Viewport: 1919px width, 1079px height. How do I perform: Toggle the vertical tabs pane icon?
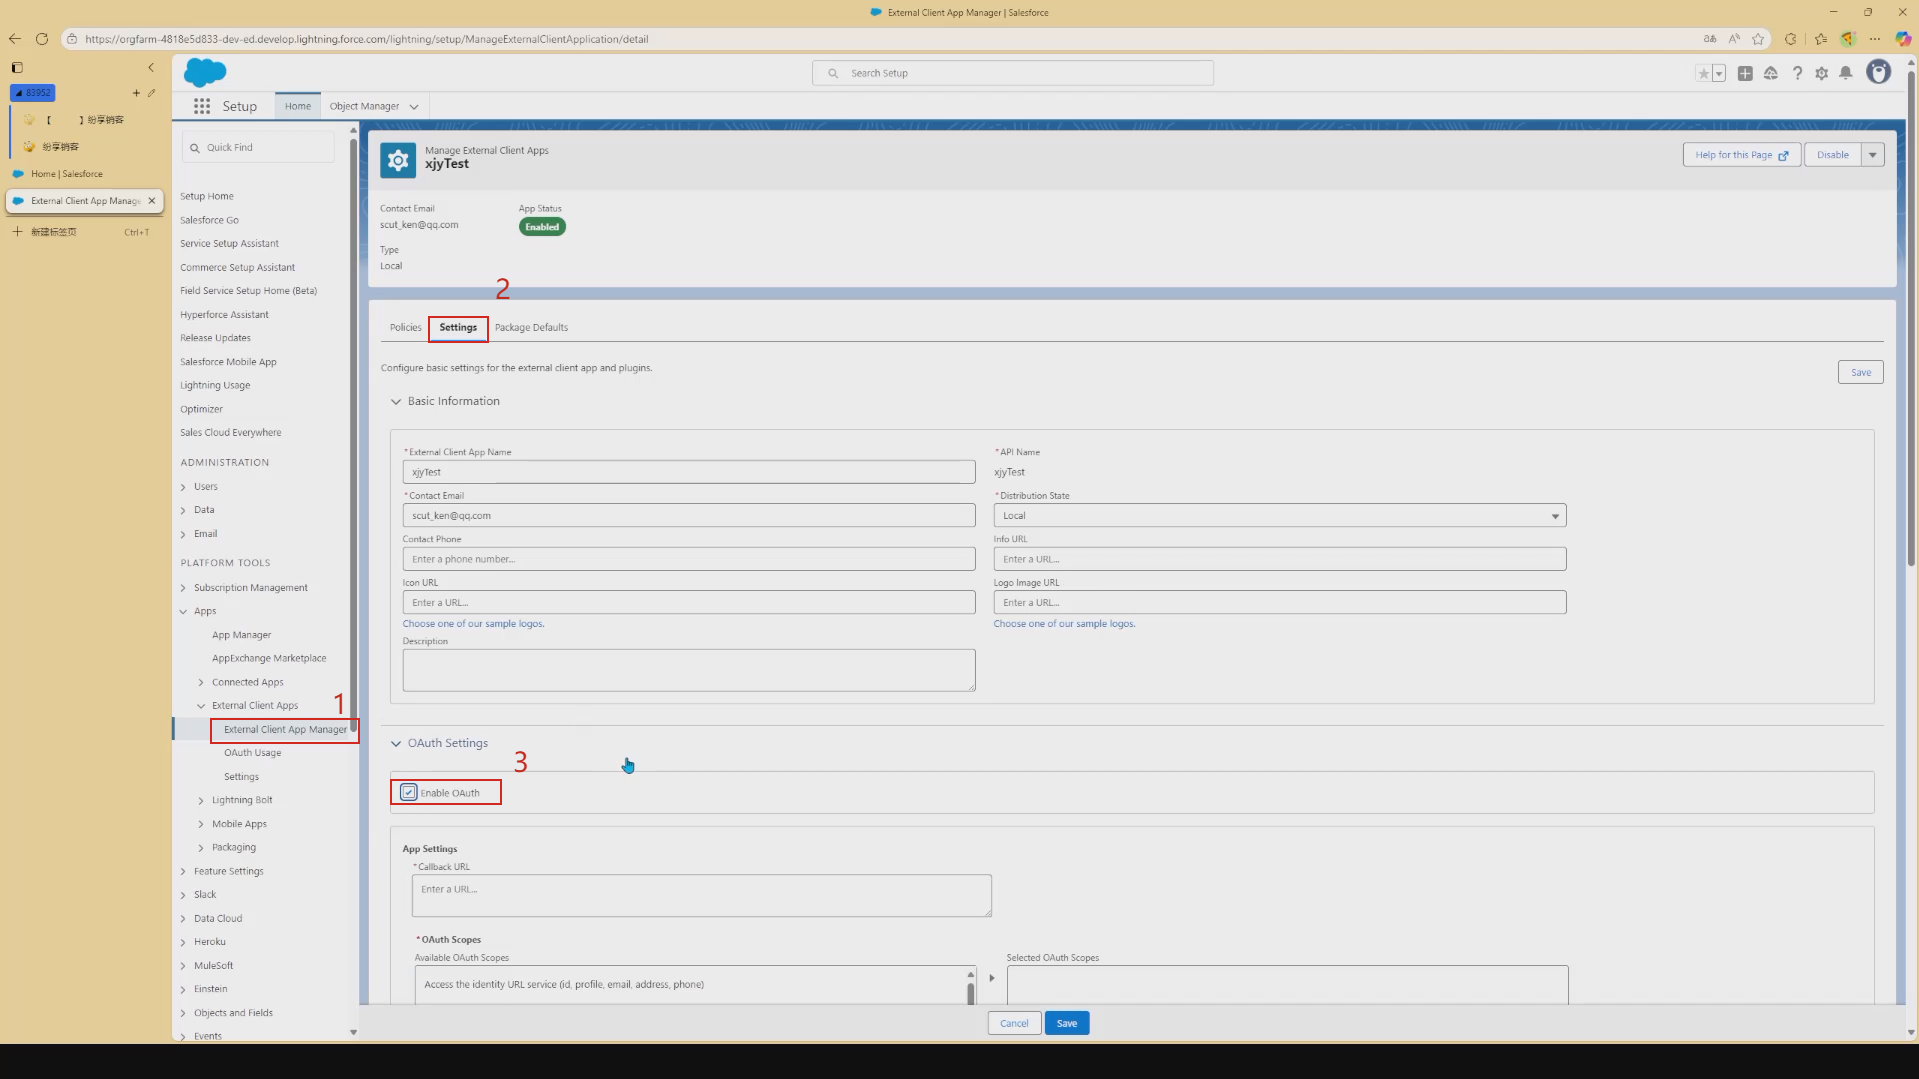point(17,68)
